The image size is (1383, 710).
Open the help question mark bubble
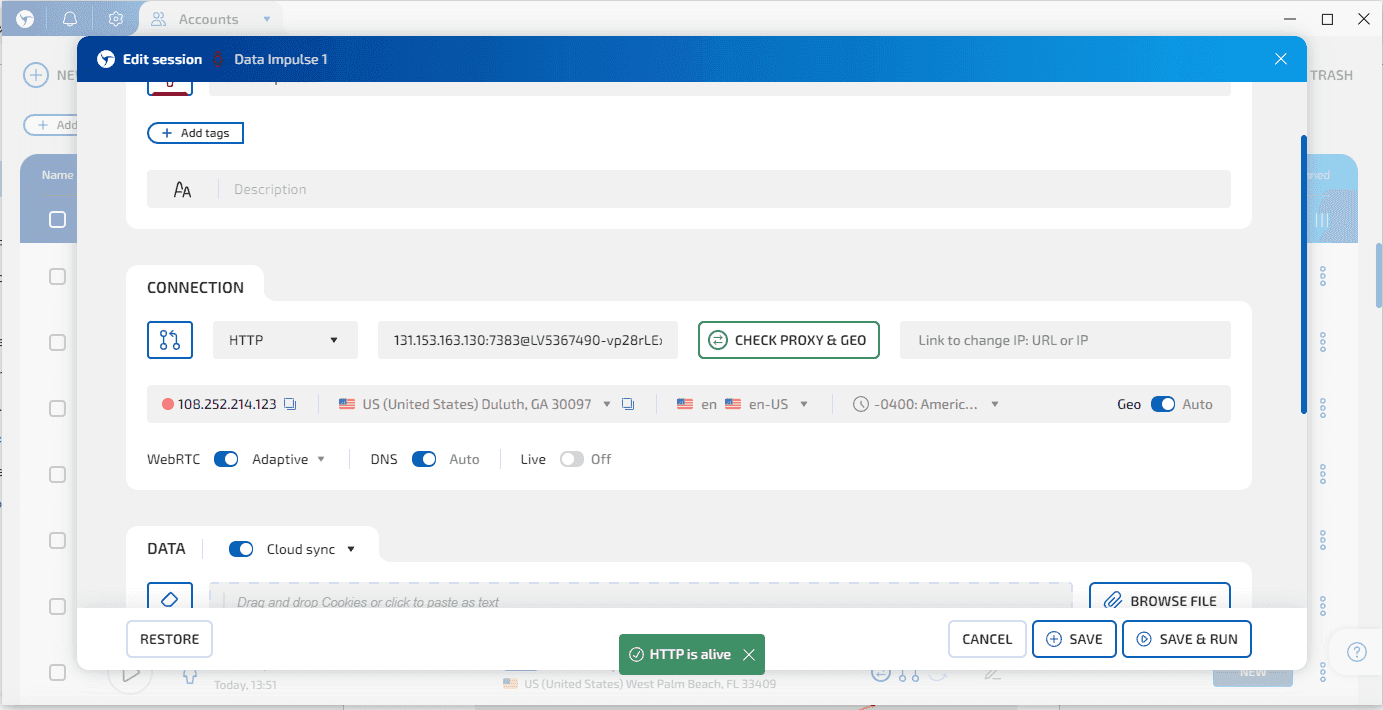point(1356,652)
